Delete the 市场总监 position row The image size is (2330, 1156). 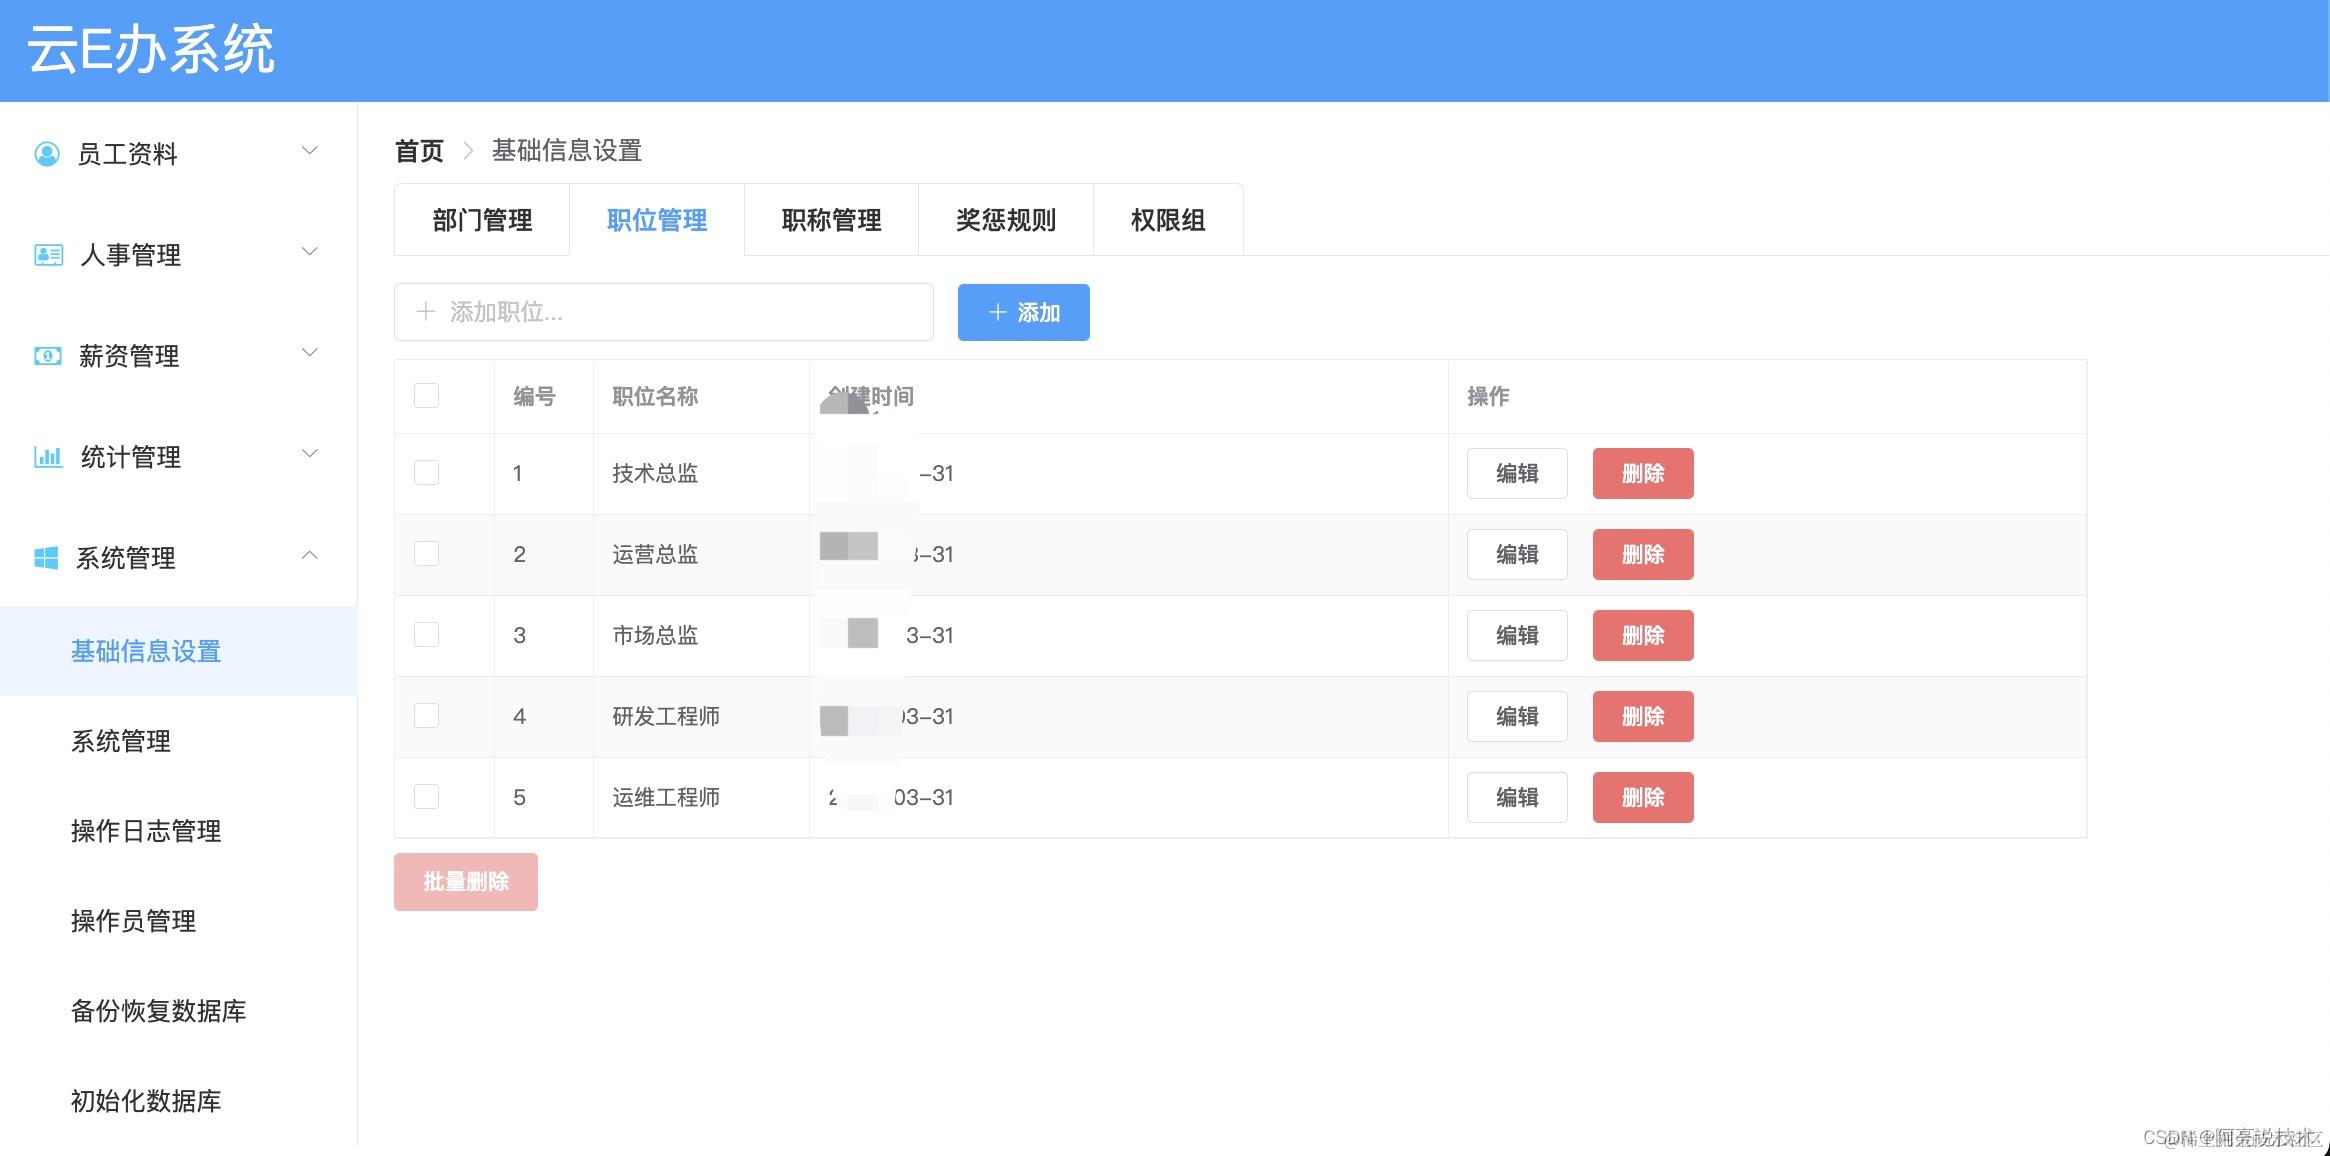tap(1642, 635)
